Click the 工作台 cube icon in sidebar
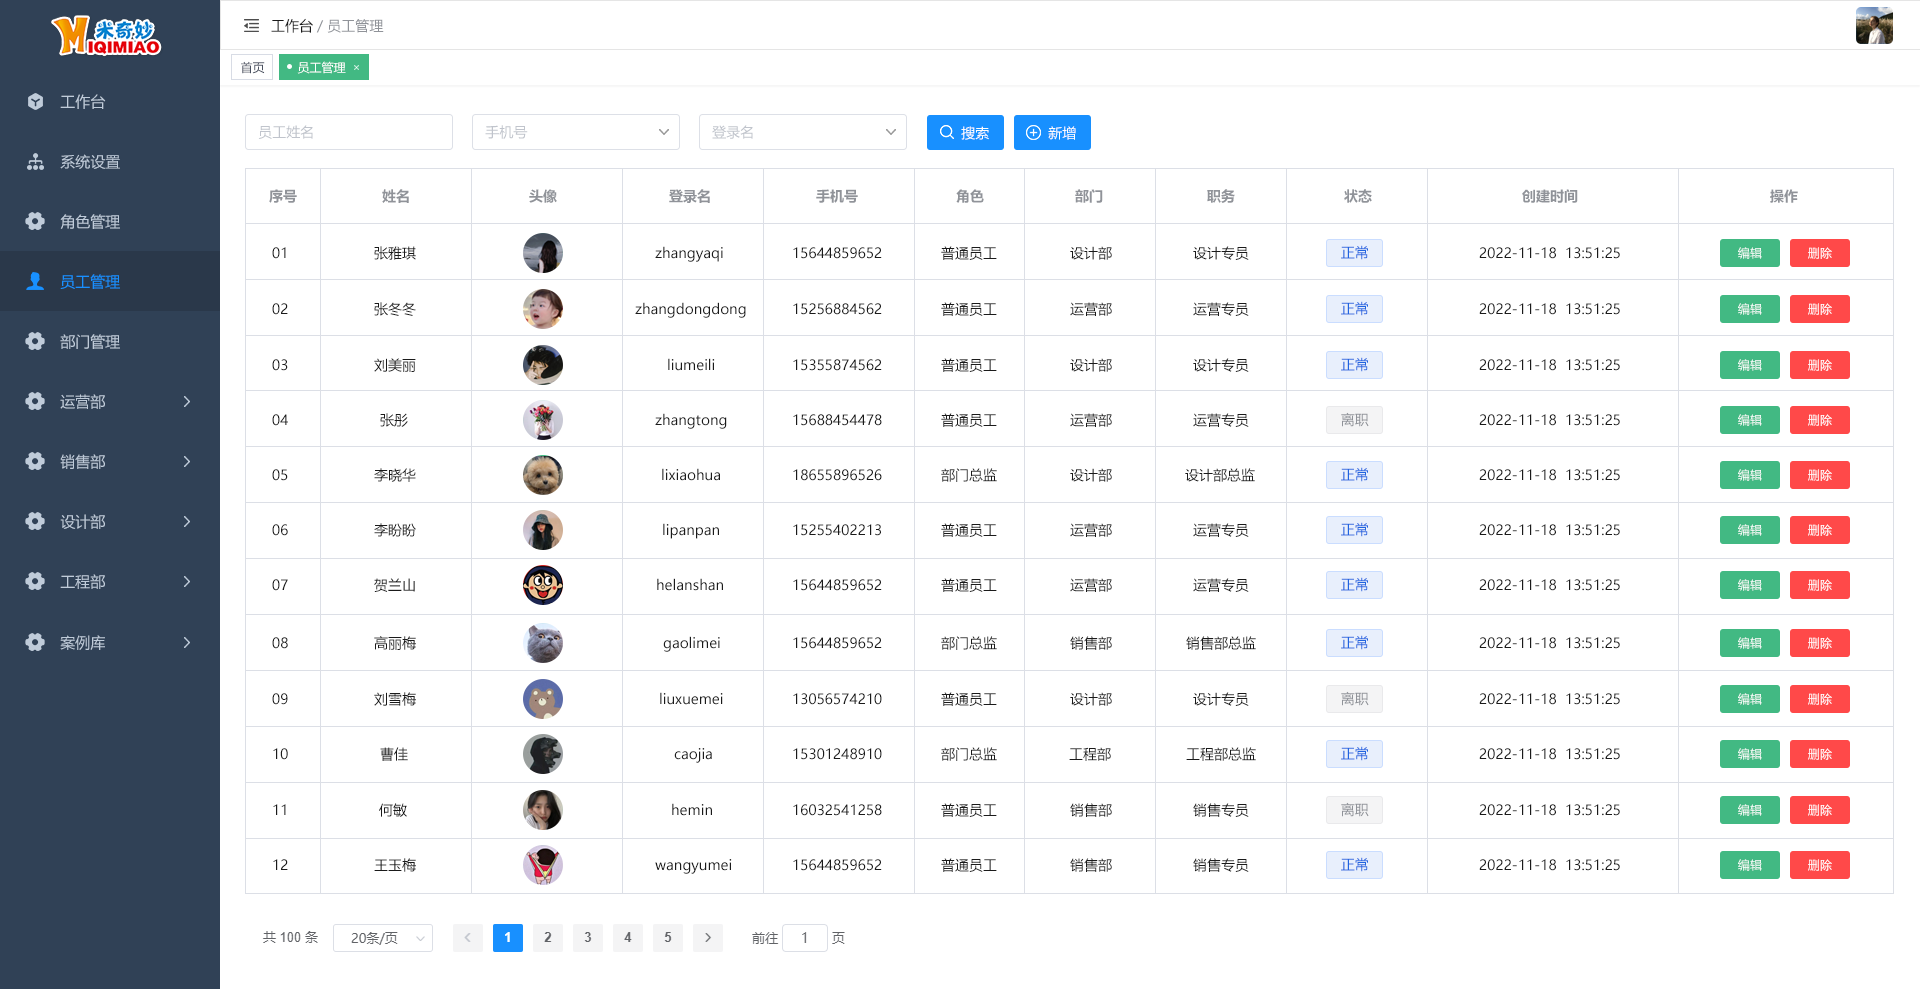The width and height of the screenshot is (1920, 989). [35, 101]
